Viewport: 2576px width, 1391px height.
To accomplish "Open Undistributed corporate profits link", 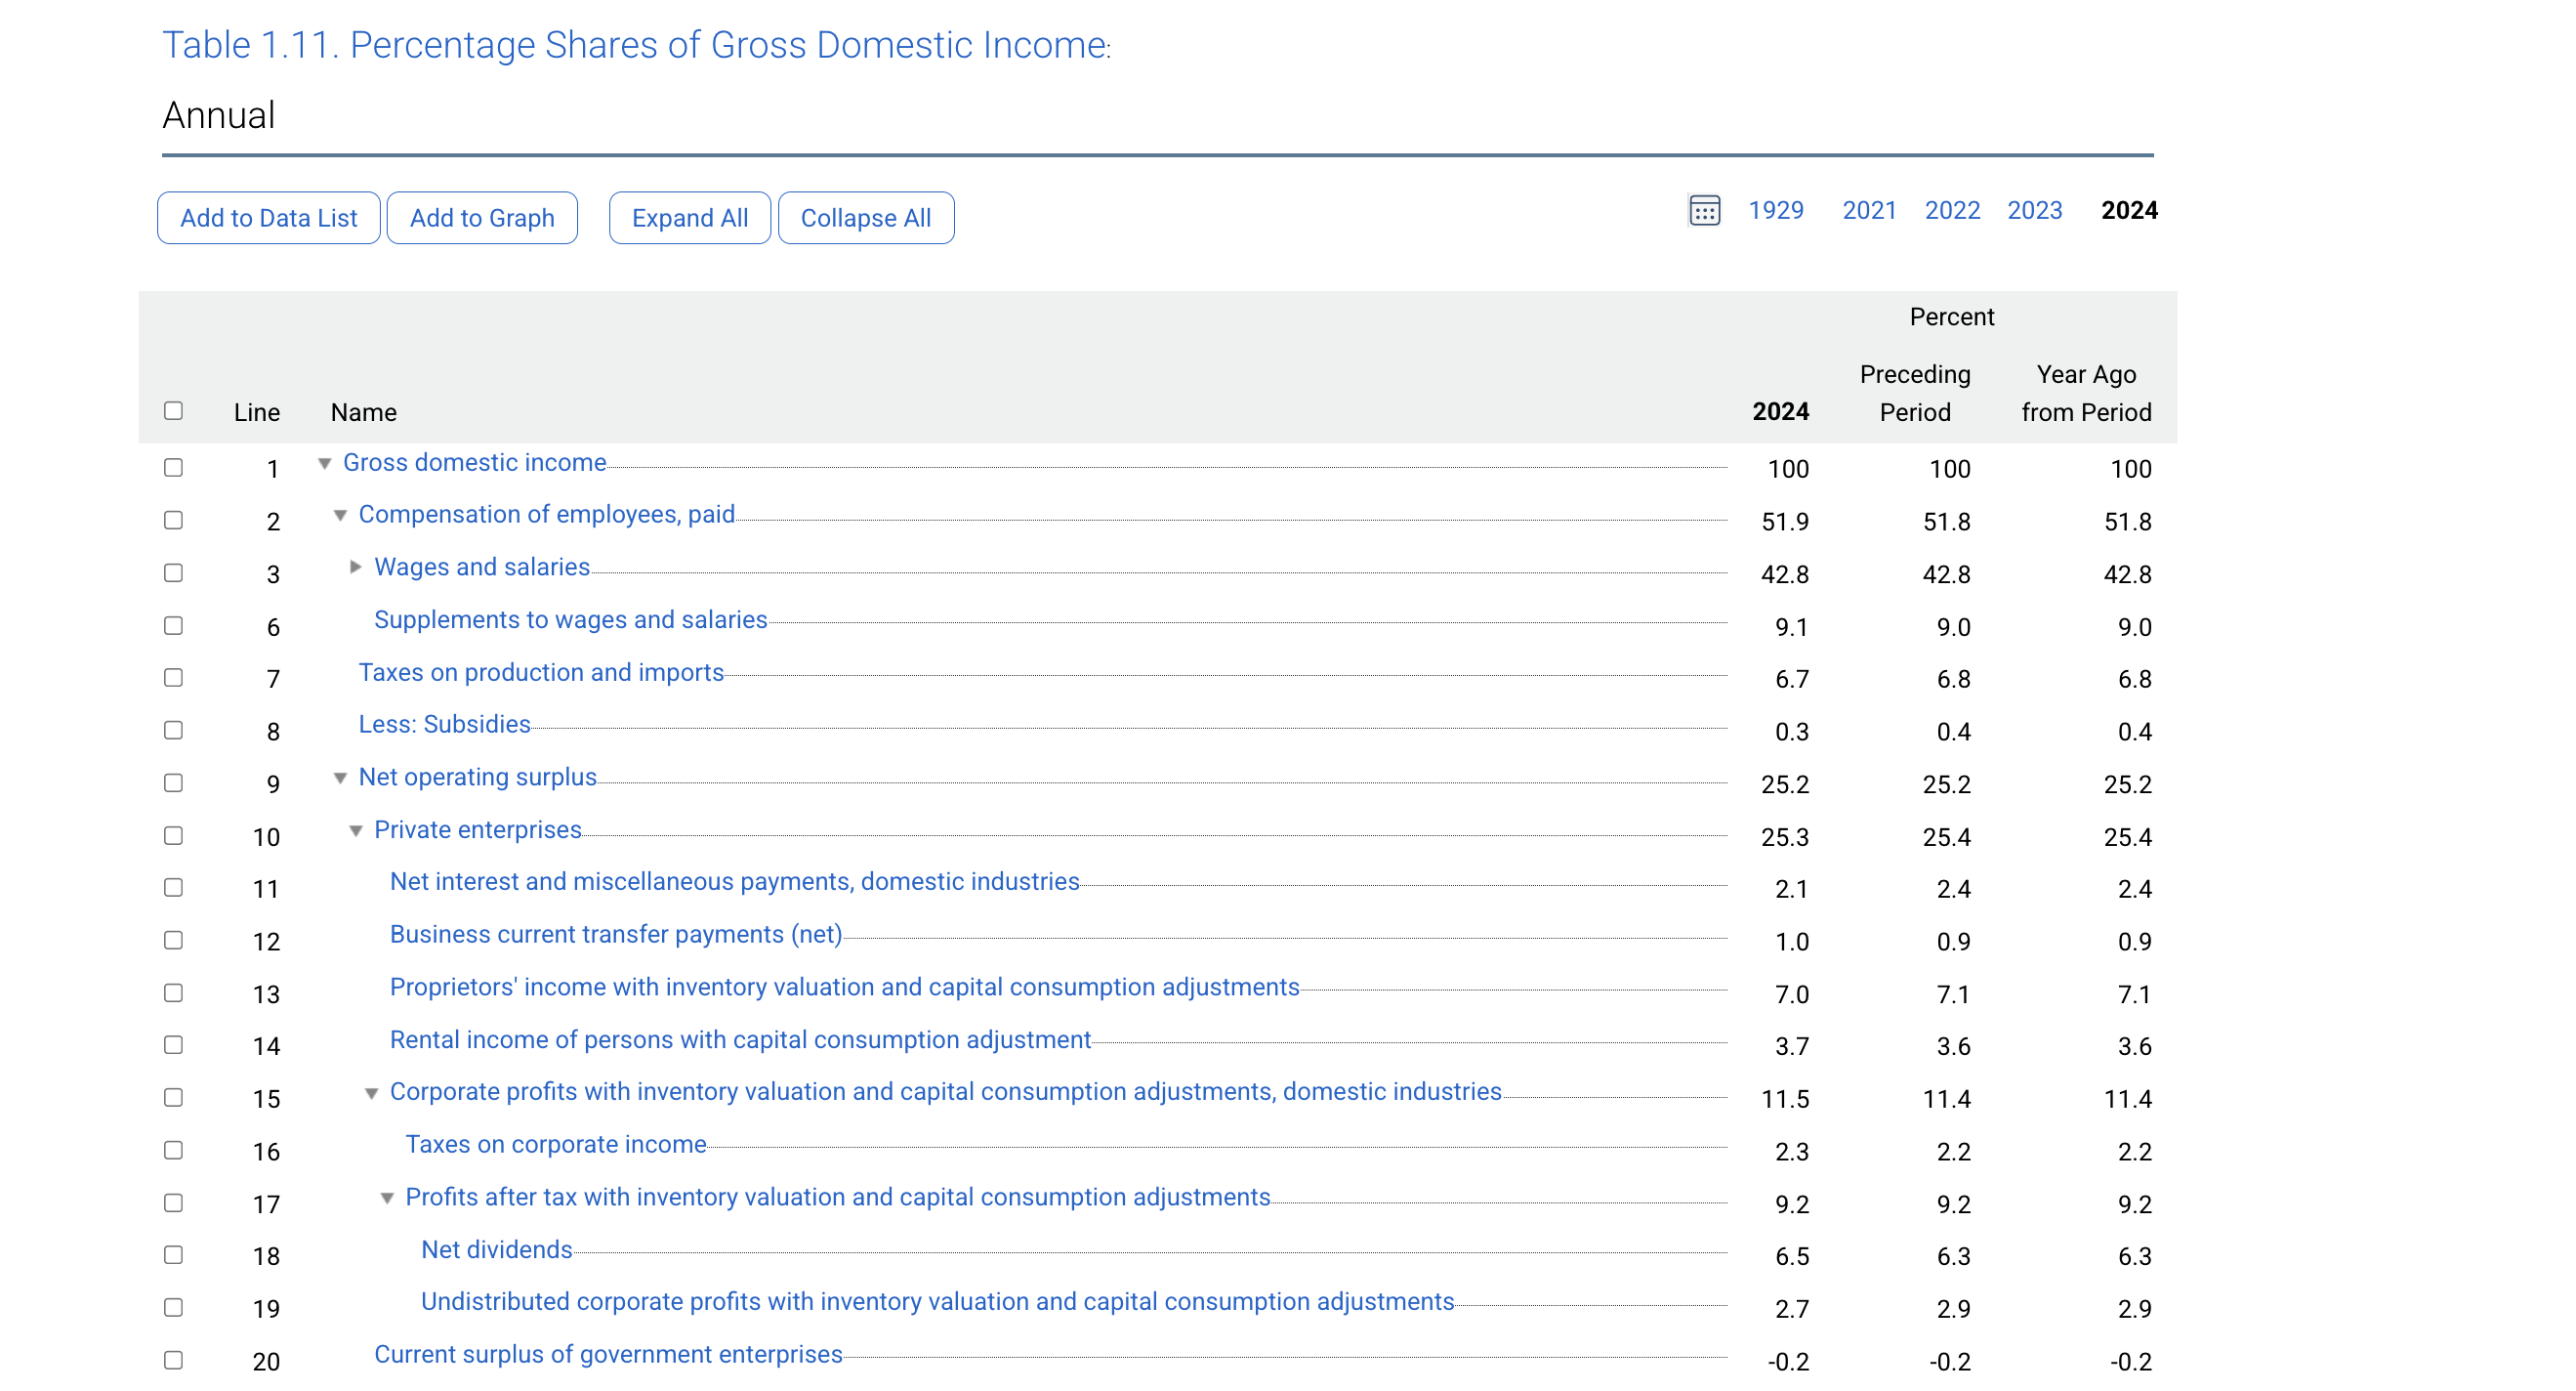I will point(937,1301).
